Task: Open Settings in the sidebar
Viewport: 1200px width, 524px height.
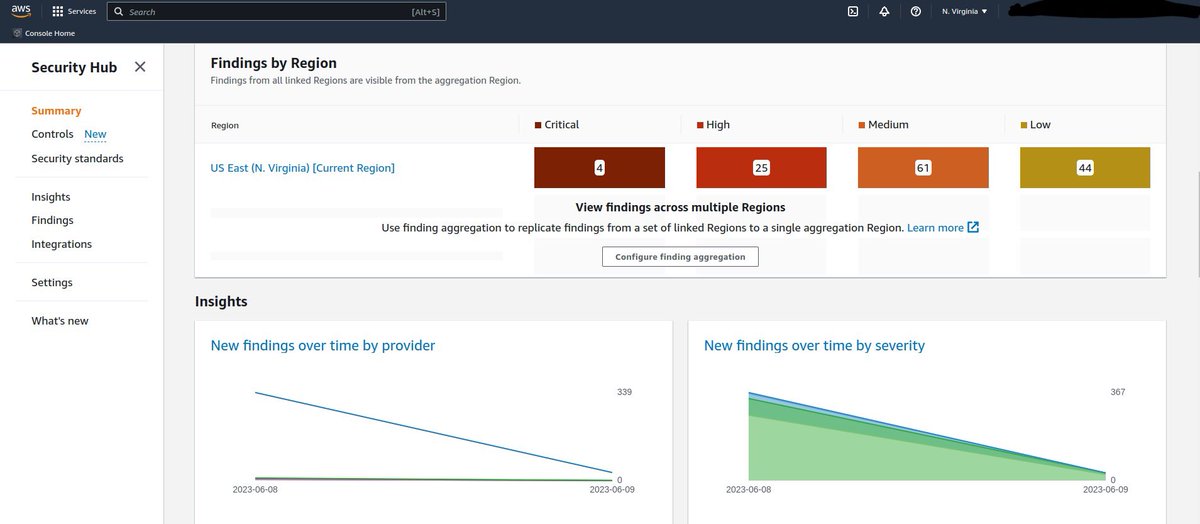Action: click(52, 283)
